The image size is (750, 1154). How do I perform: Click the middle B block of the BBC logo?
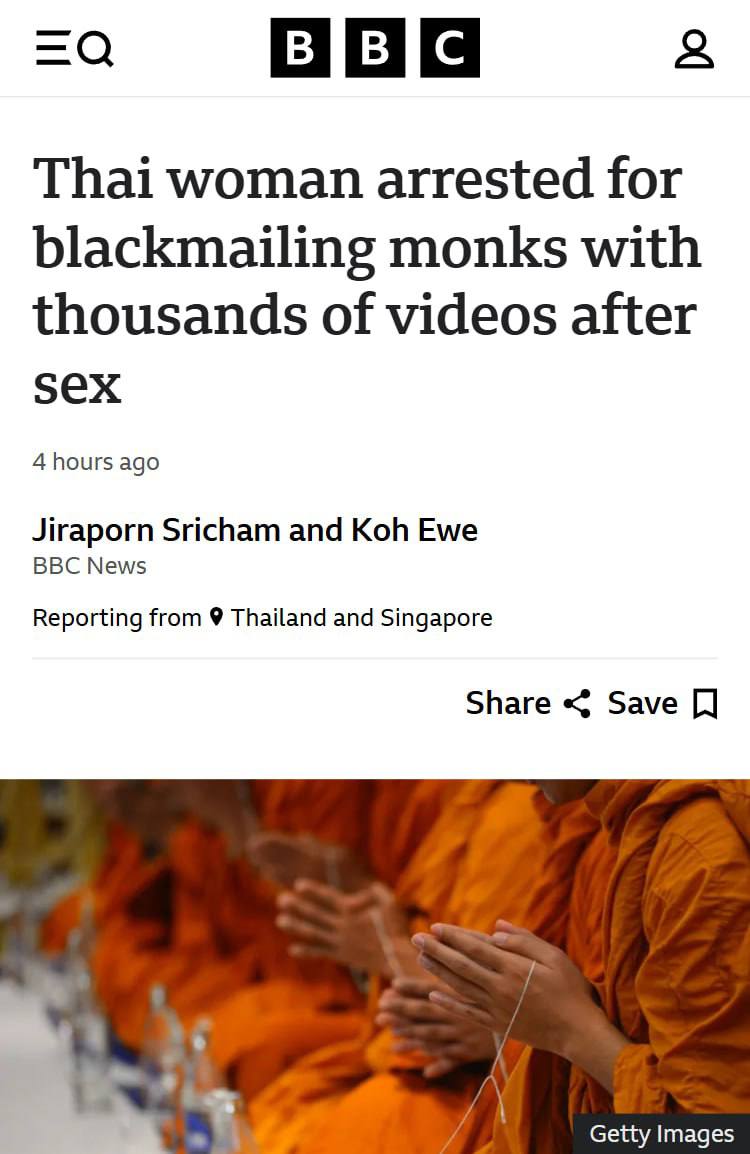pyautogui.click(x=375, y=48)
